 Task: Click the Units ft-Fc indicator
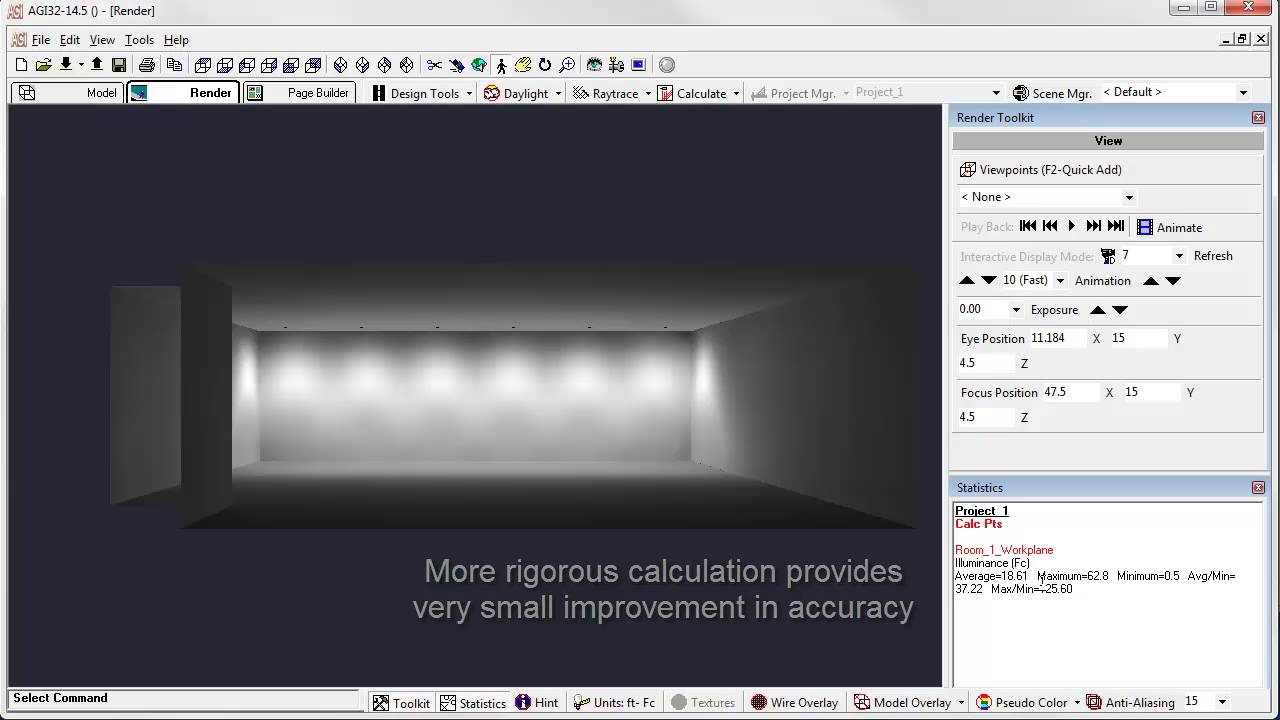[x=615, y=702]
